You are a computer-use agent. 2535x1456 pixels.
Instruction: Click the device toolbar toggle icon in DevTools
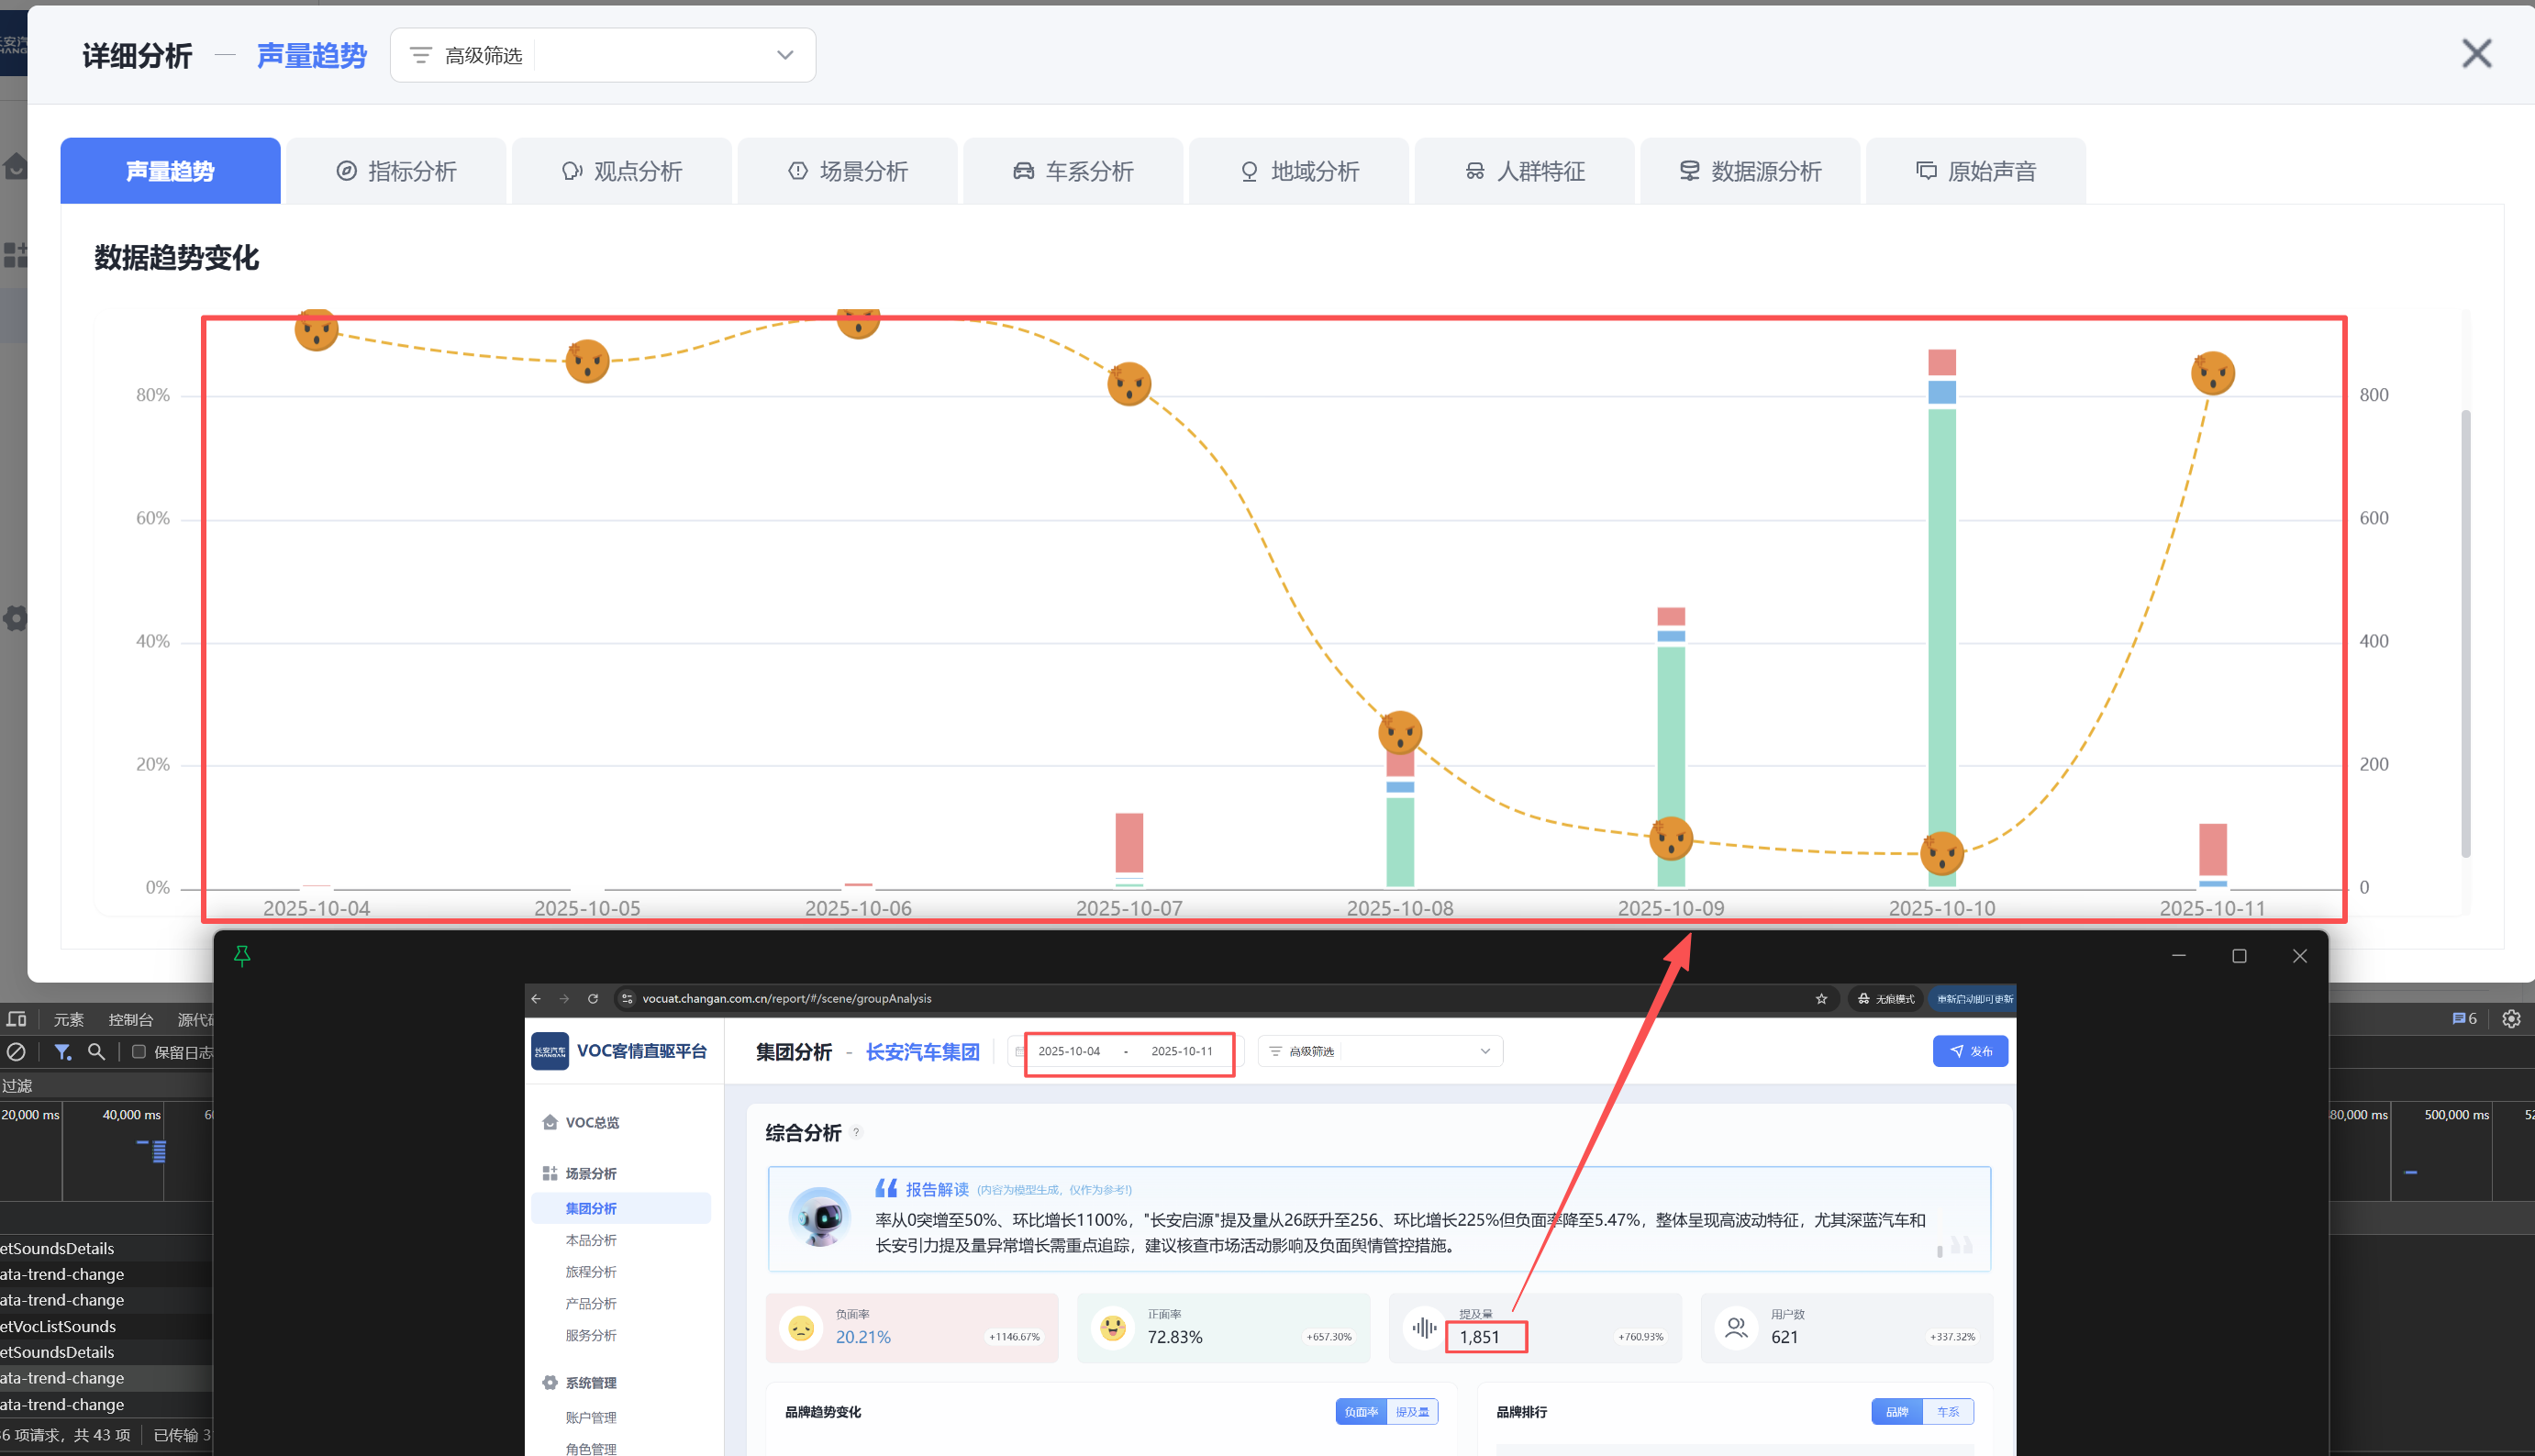tap(17, 1019)
